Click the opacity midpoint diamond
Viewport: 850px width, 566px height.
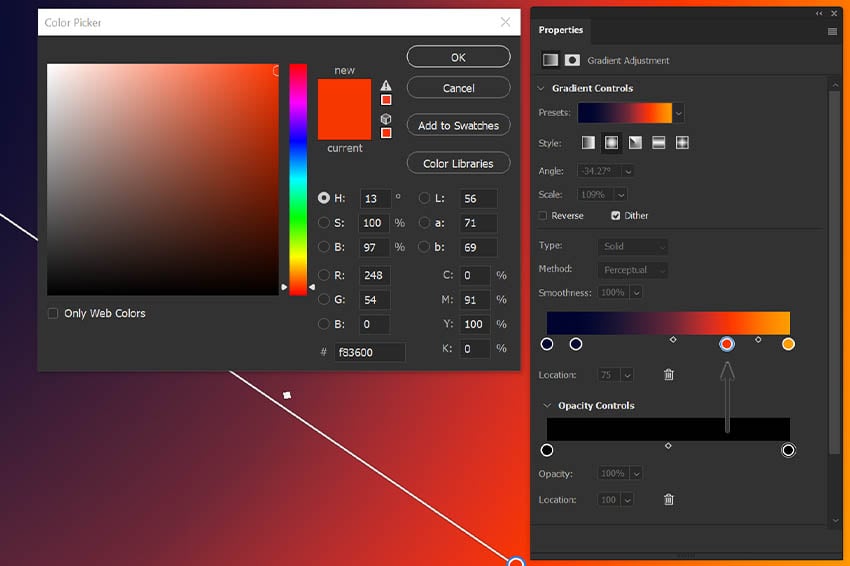coord(668,446)
